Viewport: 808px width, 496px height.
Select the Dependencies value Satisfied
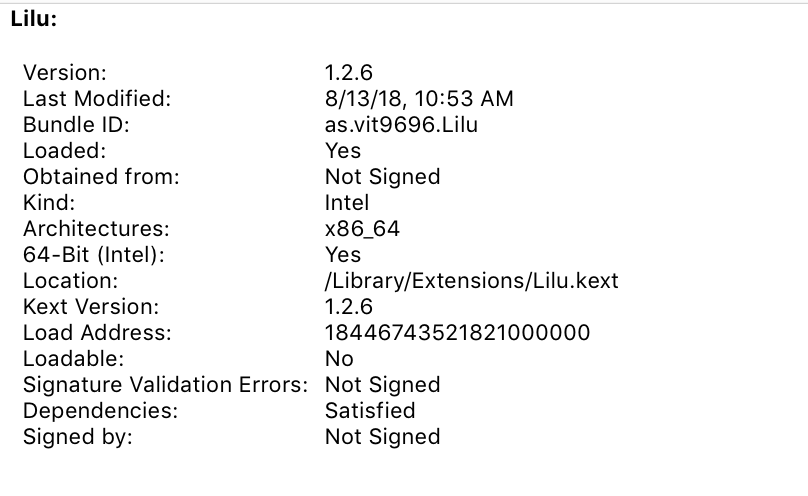(x=370, y=411)
